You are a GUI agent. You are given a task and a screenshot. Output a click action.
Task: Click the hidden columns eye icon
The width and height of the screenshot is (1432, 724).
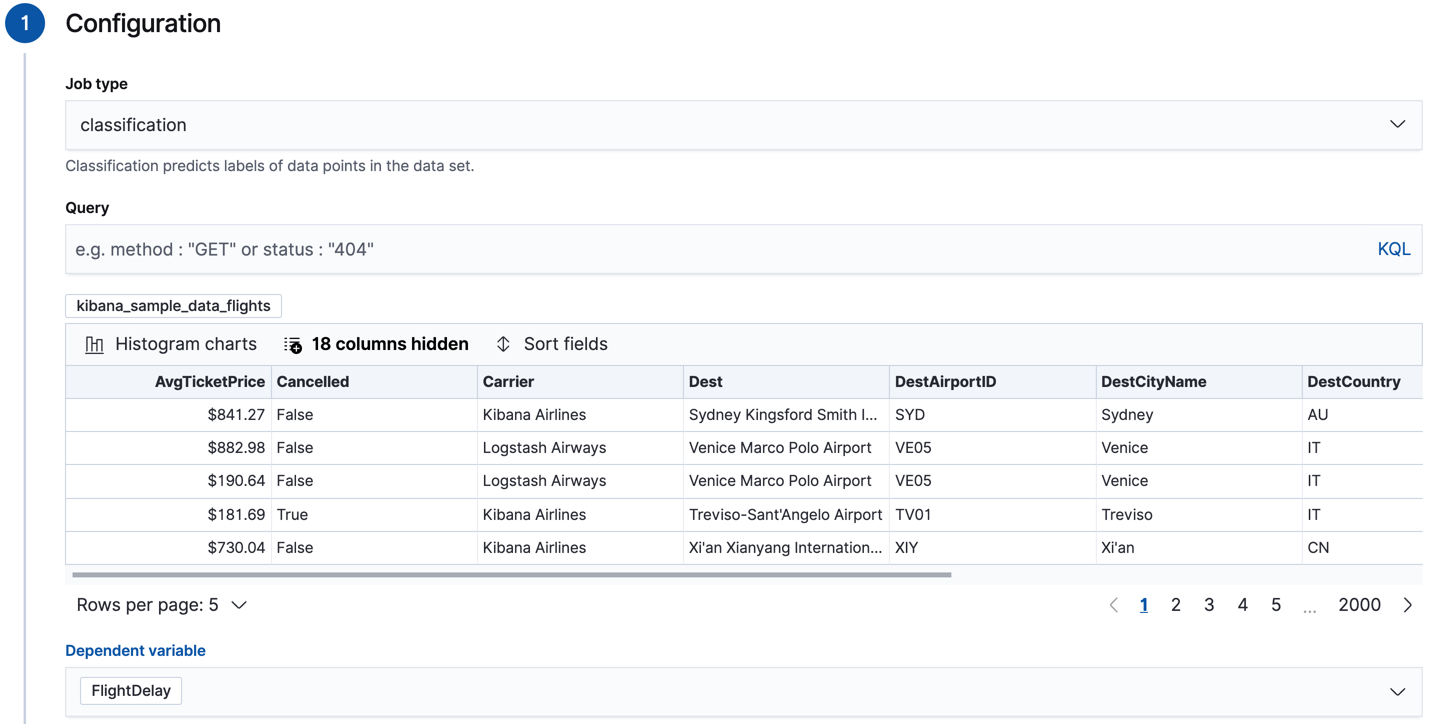pyautogui.click(x=292, y=343)
